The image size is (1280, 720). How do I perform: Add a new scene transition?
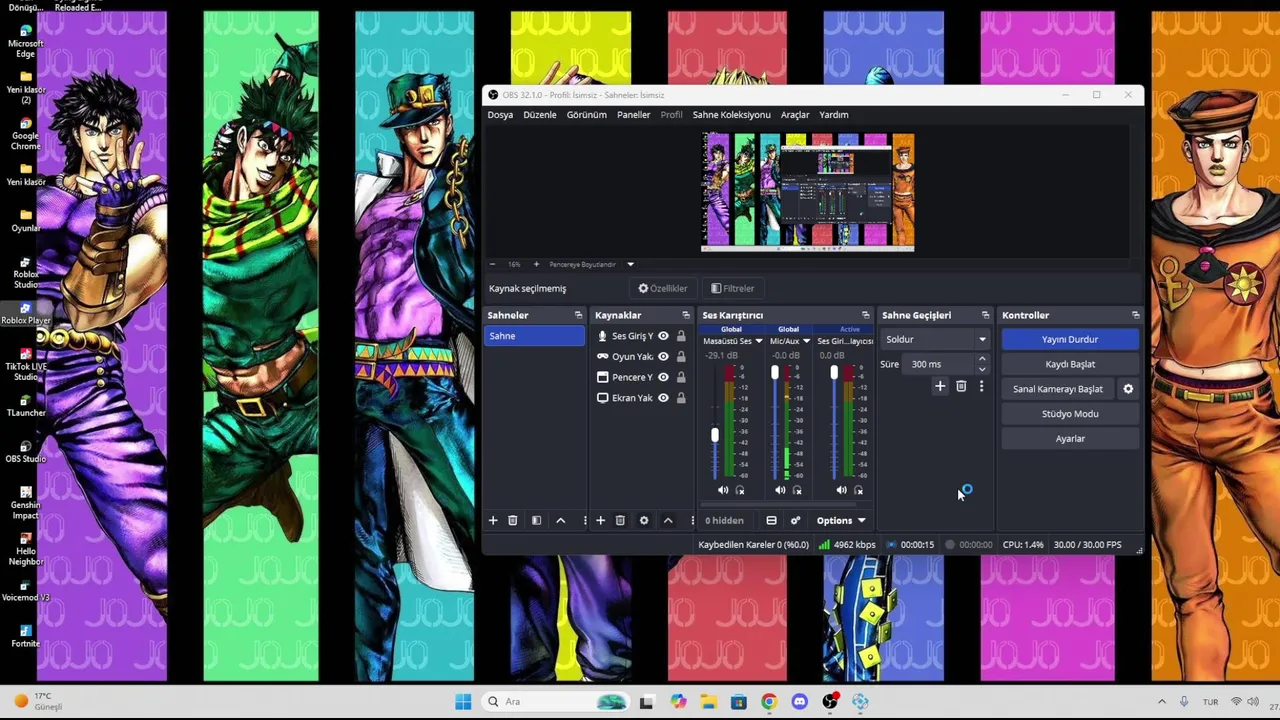pyautogui.click(x=940, y=386)
